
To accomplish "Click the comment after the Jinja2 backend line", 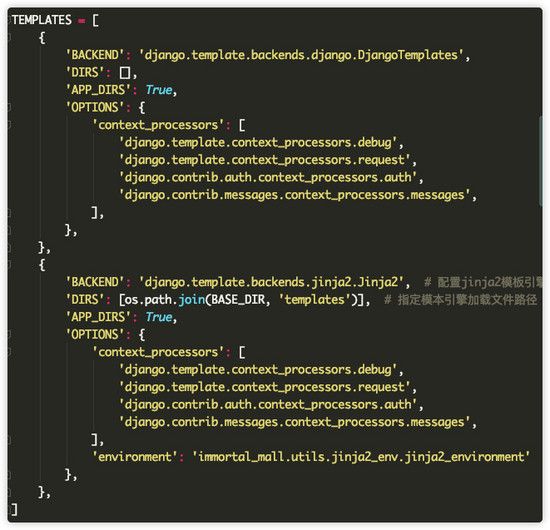I will point(483,282).
